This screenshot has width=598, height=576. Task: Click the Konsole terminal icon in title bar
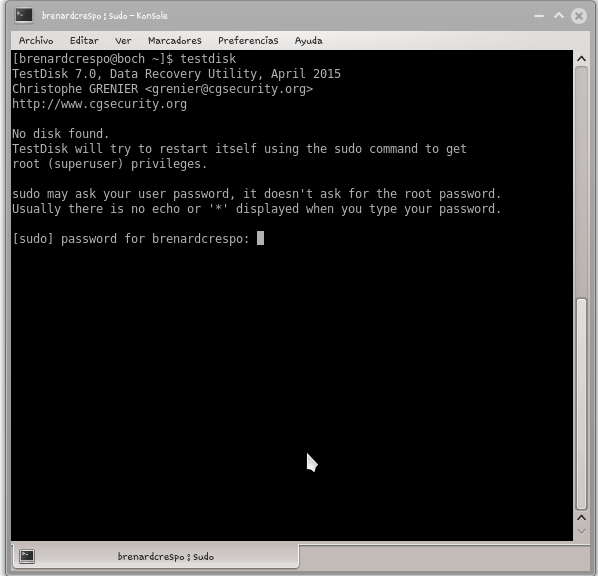point(24,16)
